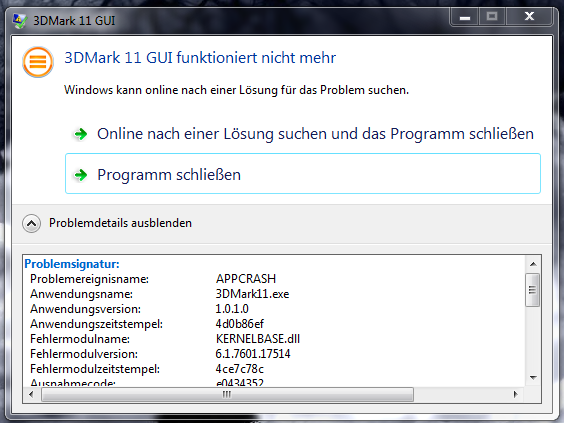Click the horizontal scrollbar thumb

[x=227, y=395]
